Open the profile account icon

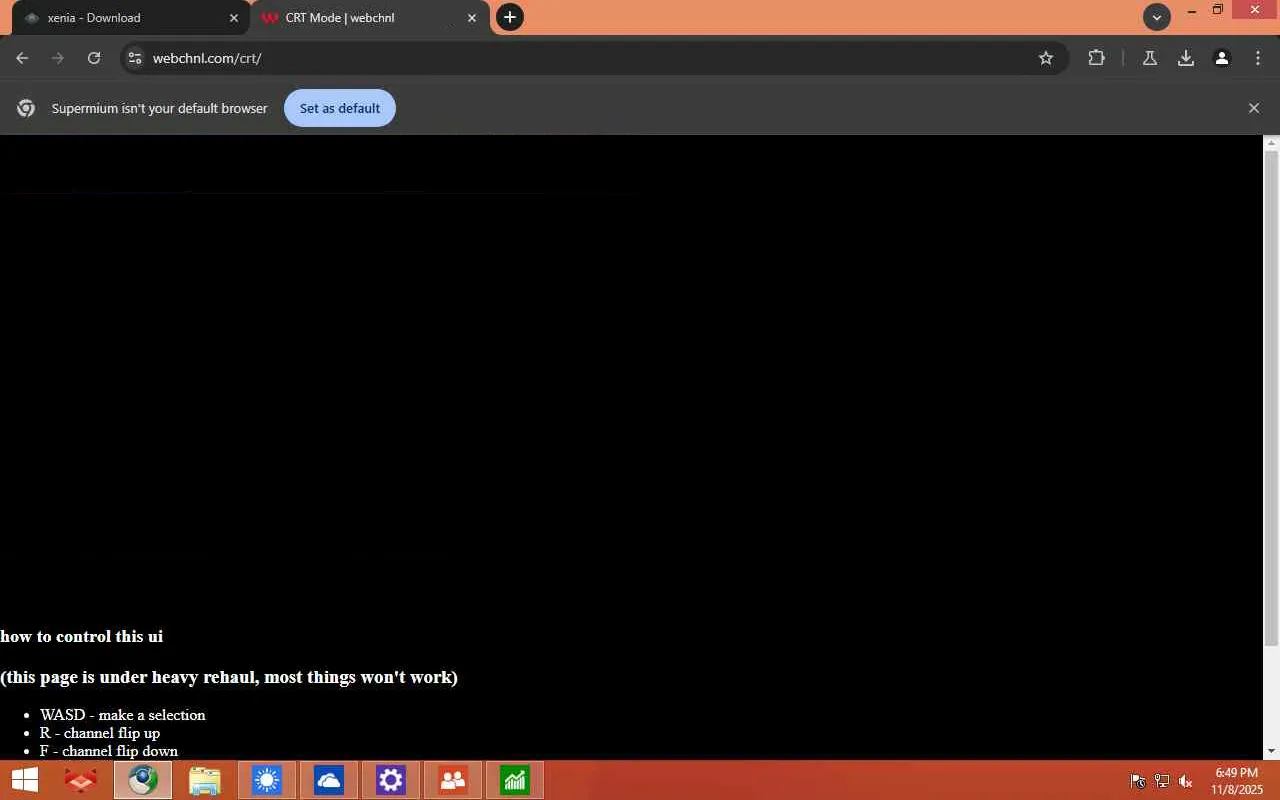point(1222,58)
